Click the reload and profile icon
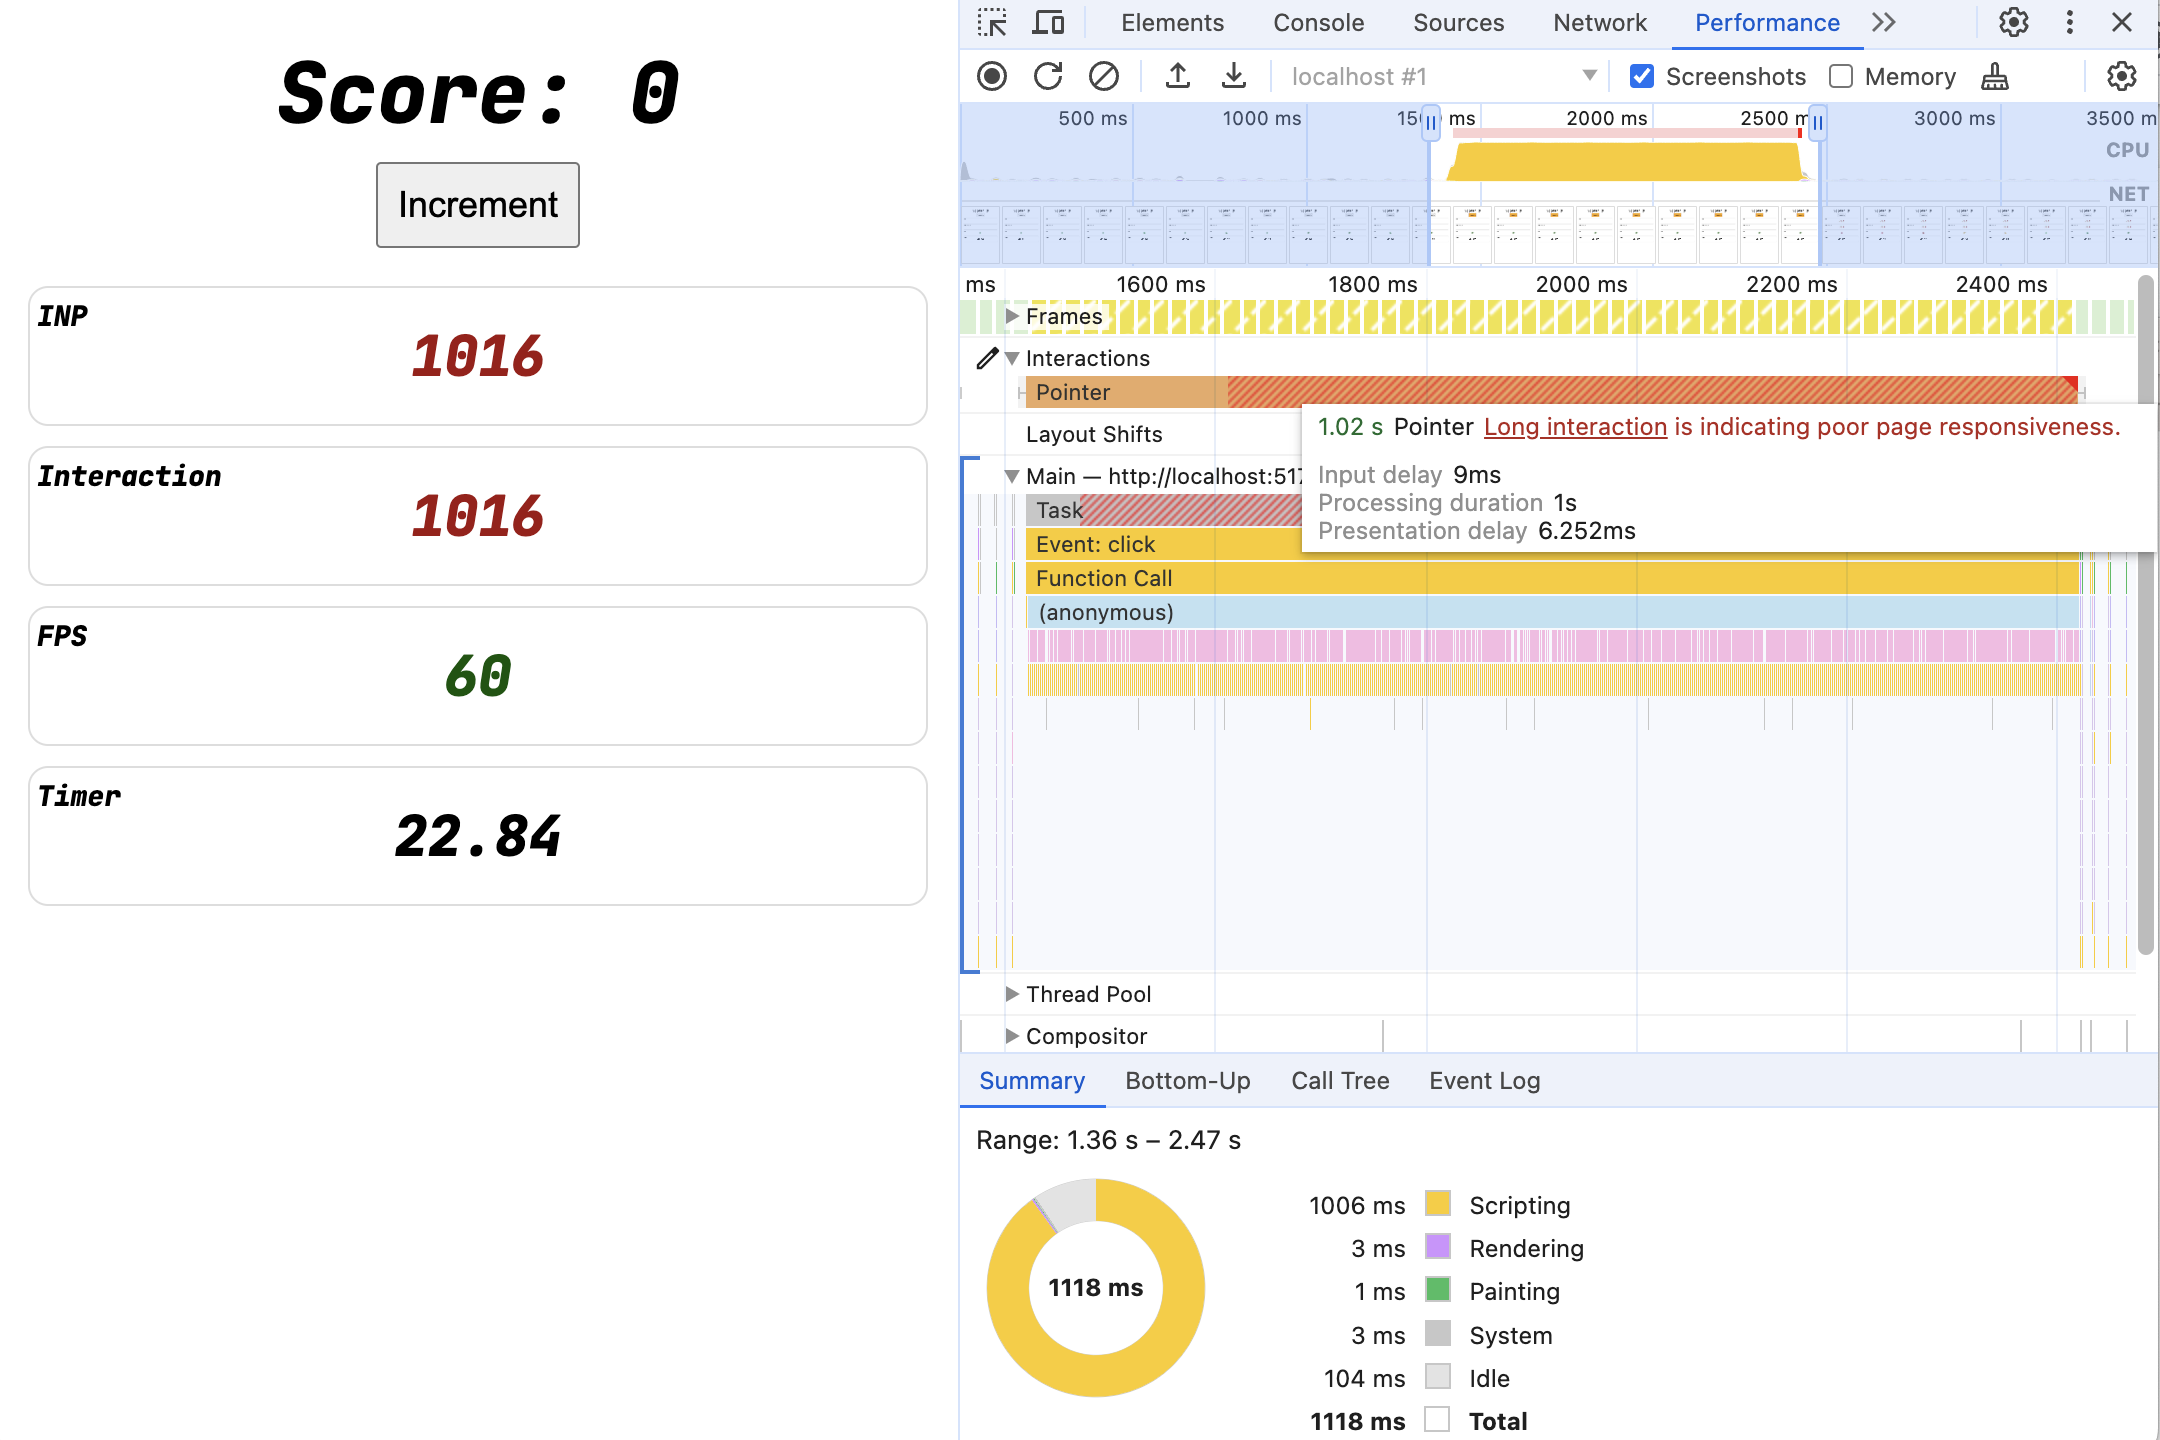The height and width of the screenshot is (1440, 2160). point(1048,76)
